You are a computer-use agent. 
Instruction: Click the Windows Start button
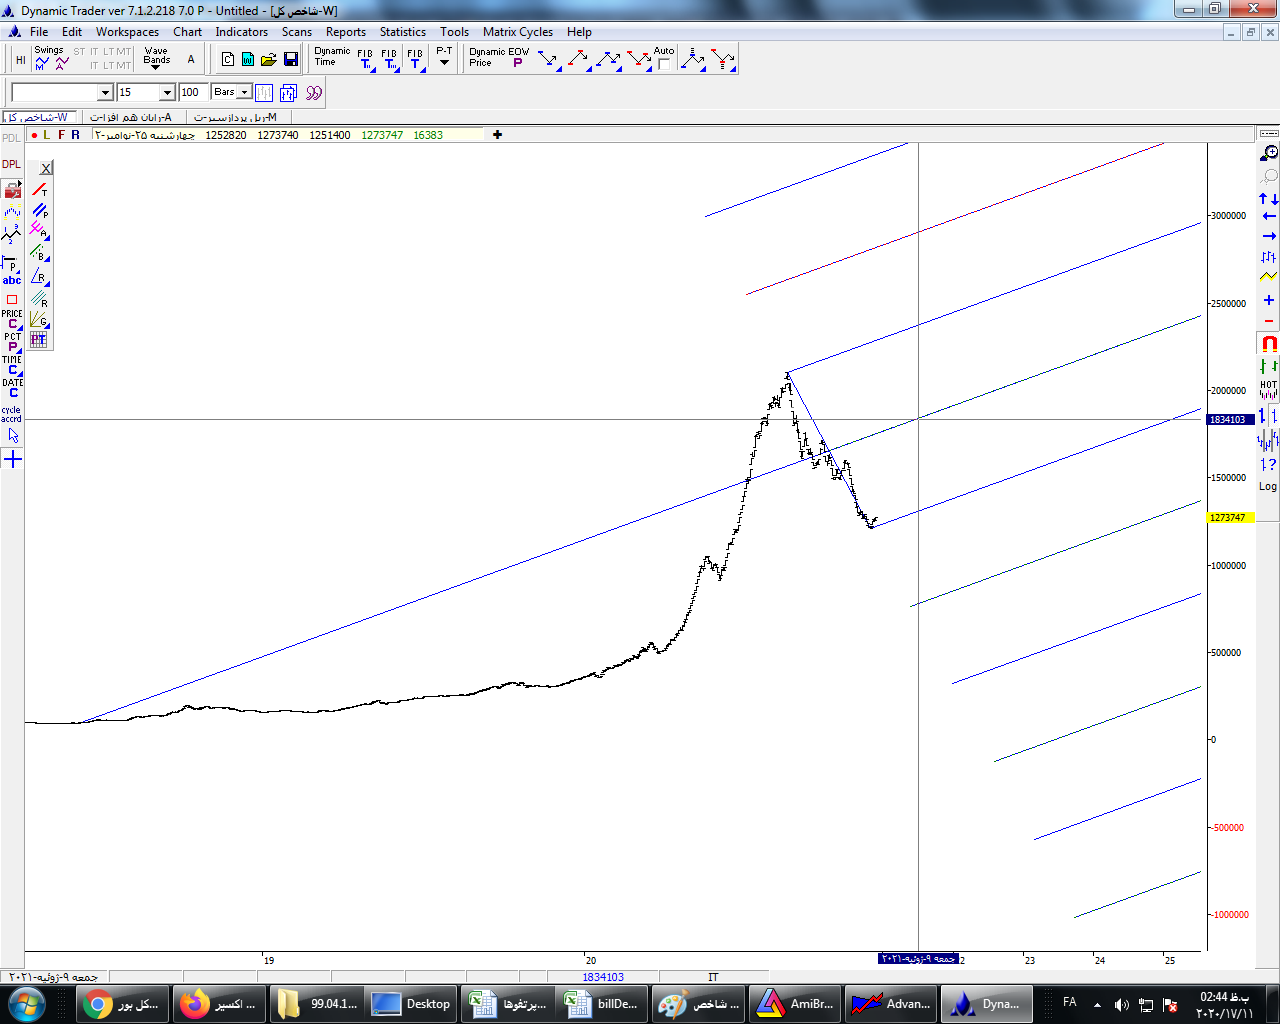pos(26,1004)
